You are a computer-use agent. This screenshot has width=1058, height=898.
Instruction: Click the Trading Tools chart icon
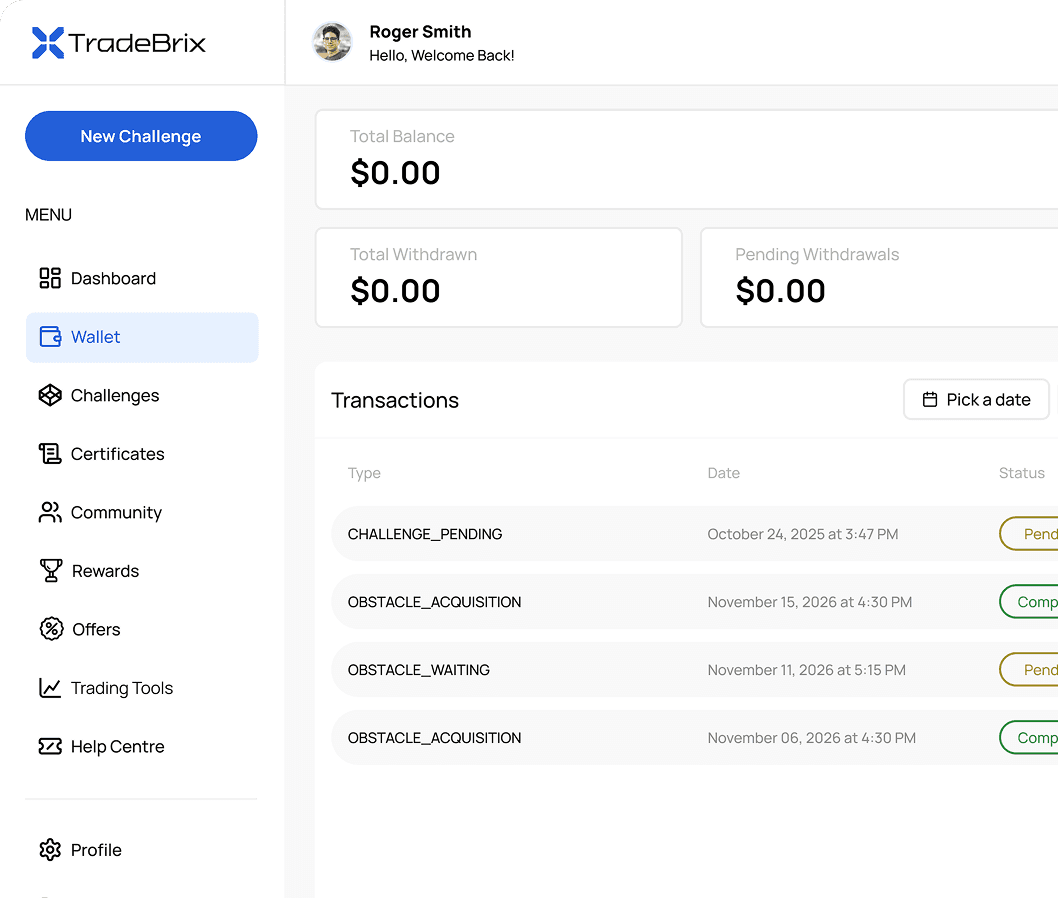point(50,688)
